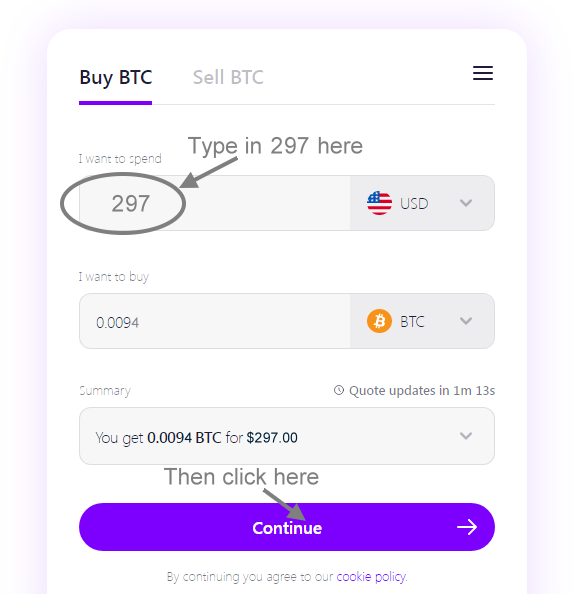The width and height of the screenshot is (575, 594).
Task: Expand the BTC crypto dropdown chevron
Action: [x=466, y=321]
